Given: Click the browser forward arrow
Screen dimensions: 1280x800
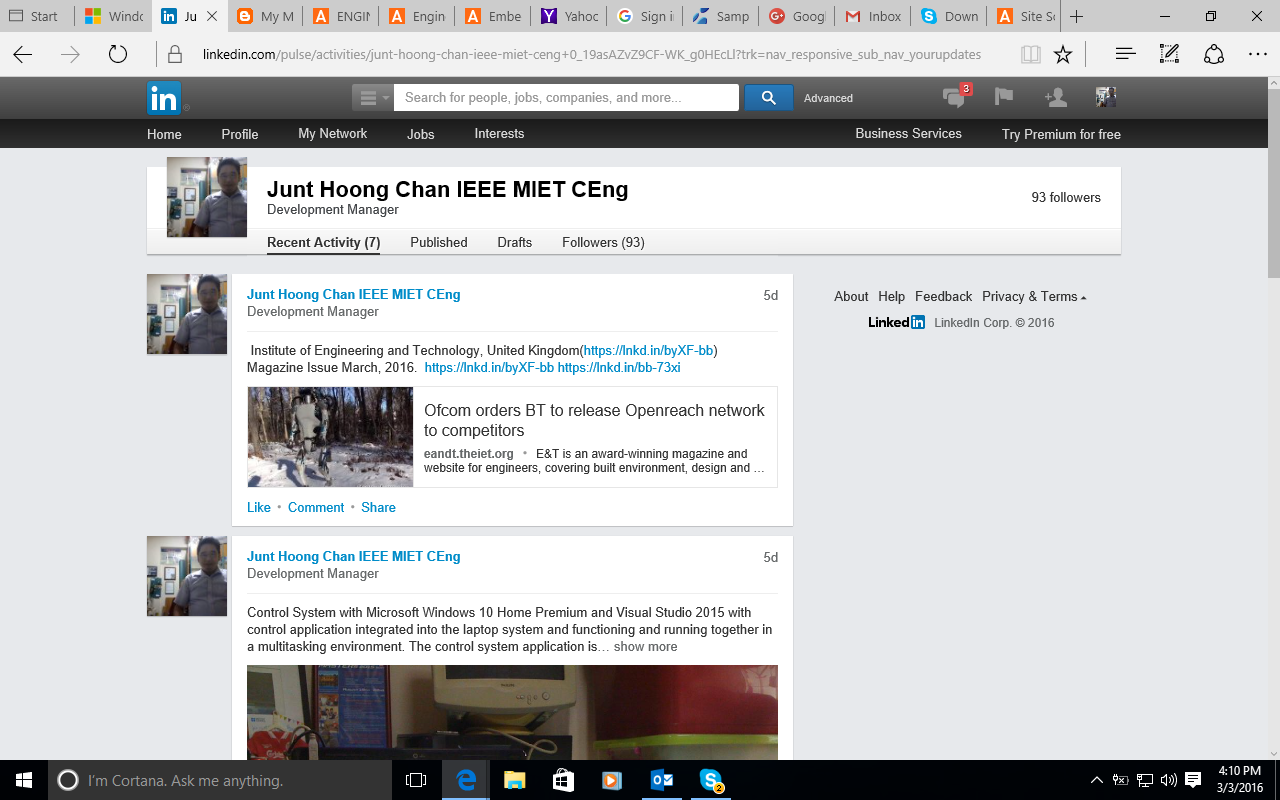Looking at the screenshot, I should coord(70,55).
